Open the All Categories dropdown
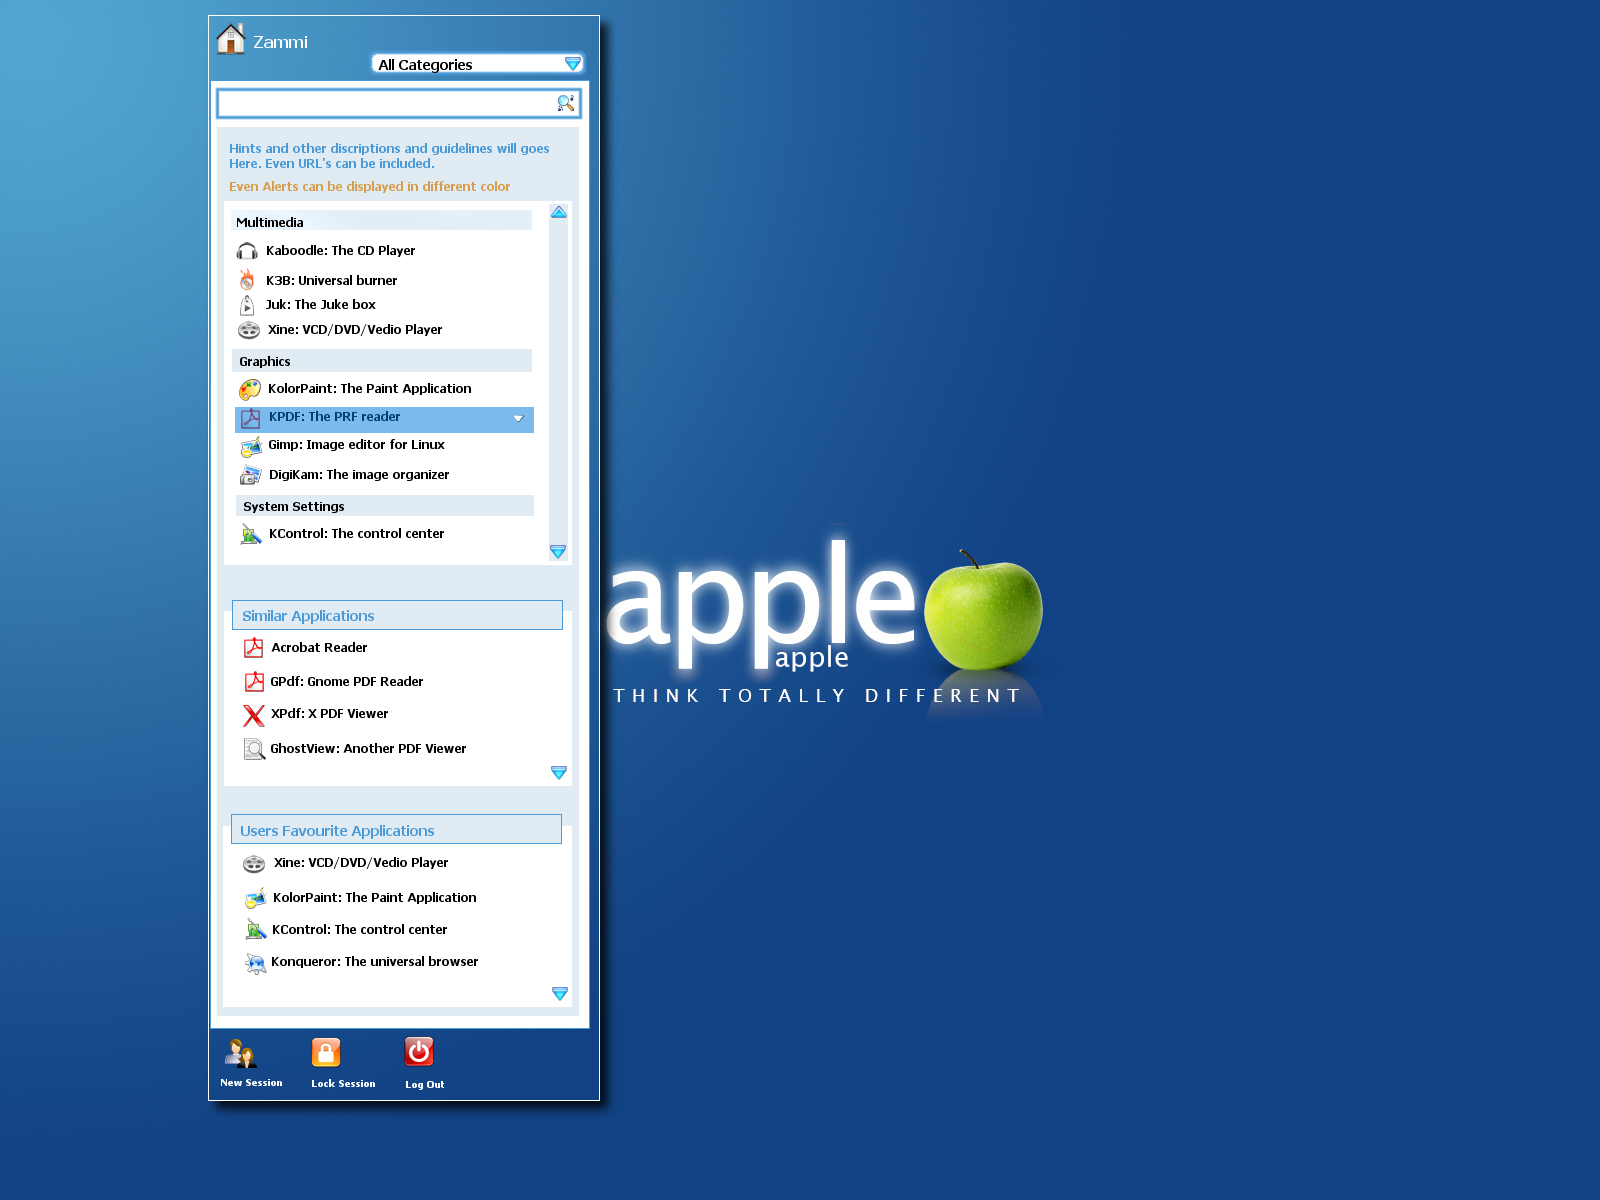1600x1200 pixels. pyautogui.click(x=477, y=64)
